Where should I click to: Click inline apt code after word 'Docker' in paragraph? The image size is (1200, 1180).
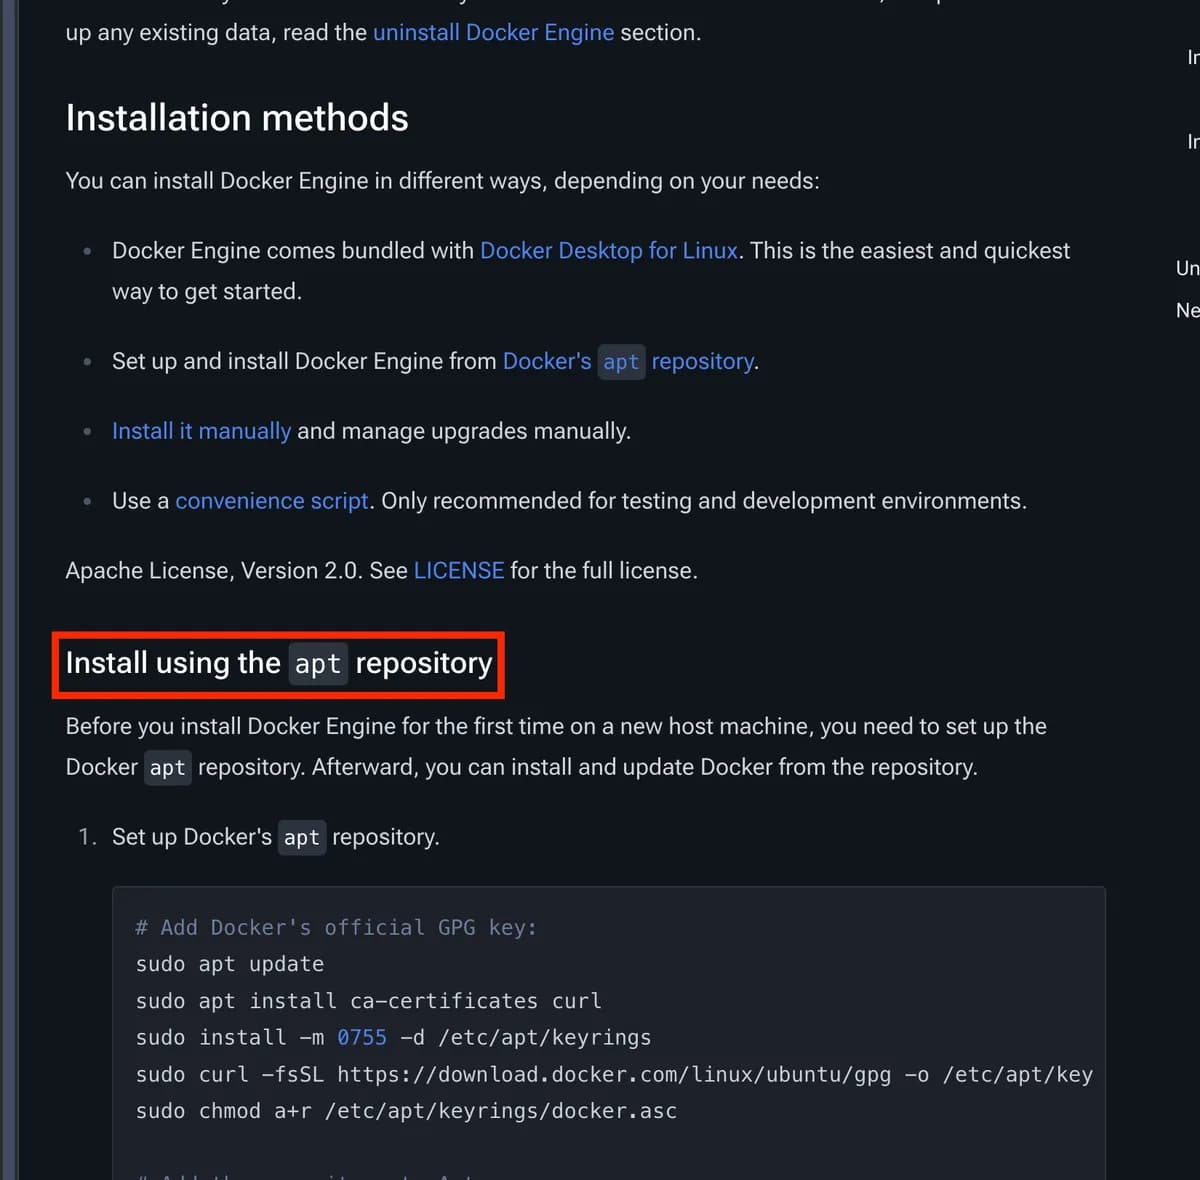coord(167,768)
